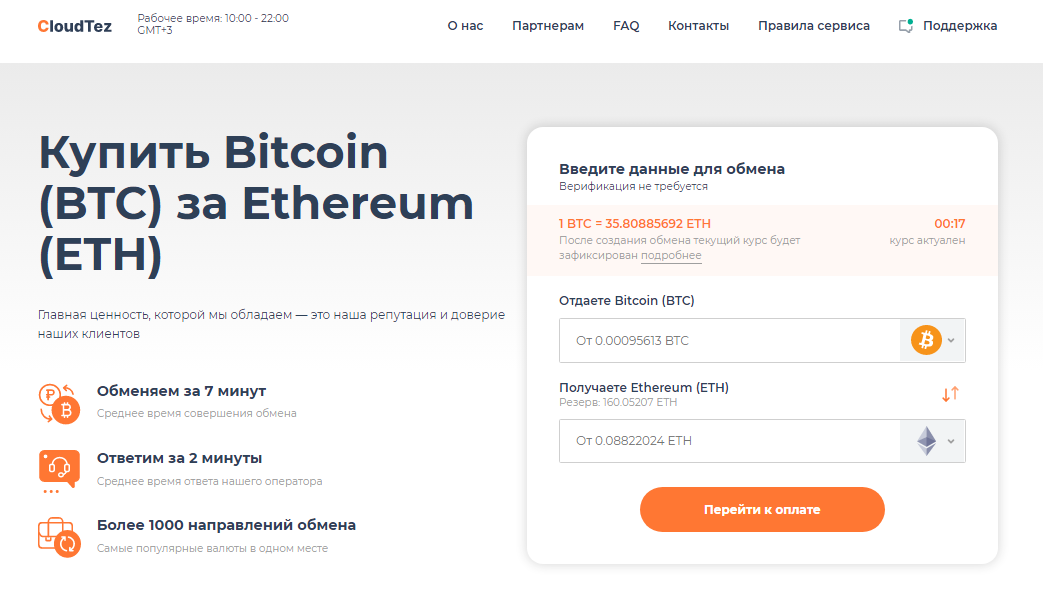Expand the Ethereum currency dropdown chevron

click(951, 441)
